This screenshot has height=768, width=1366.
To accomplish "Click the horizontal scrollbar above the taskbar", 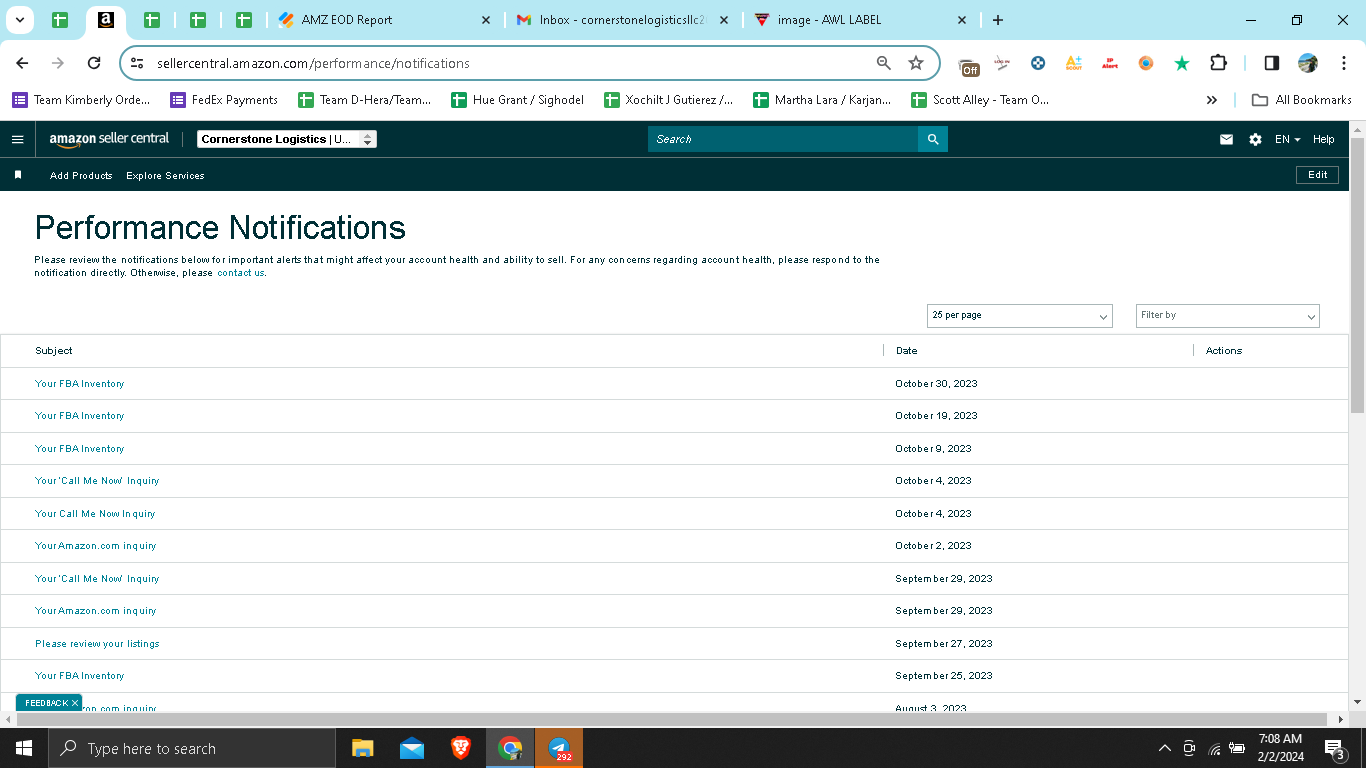I will (x=673, y=719).
